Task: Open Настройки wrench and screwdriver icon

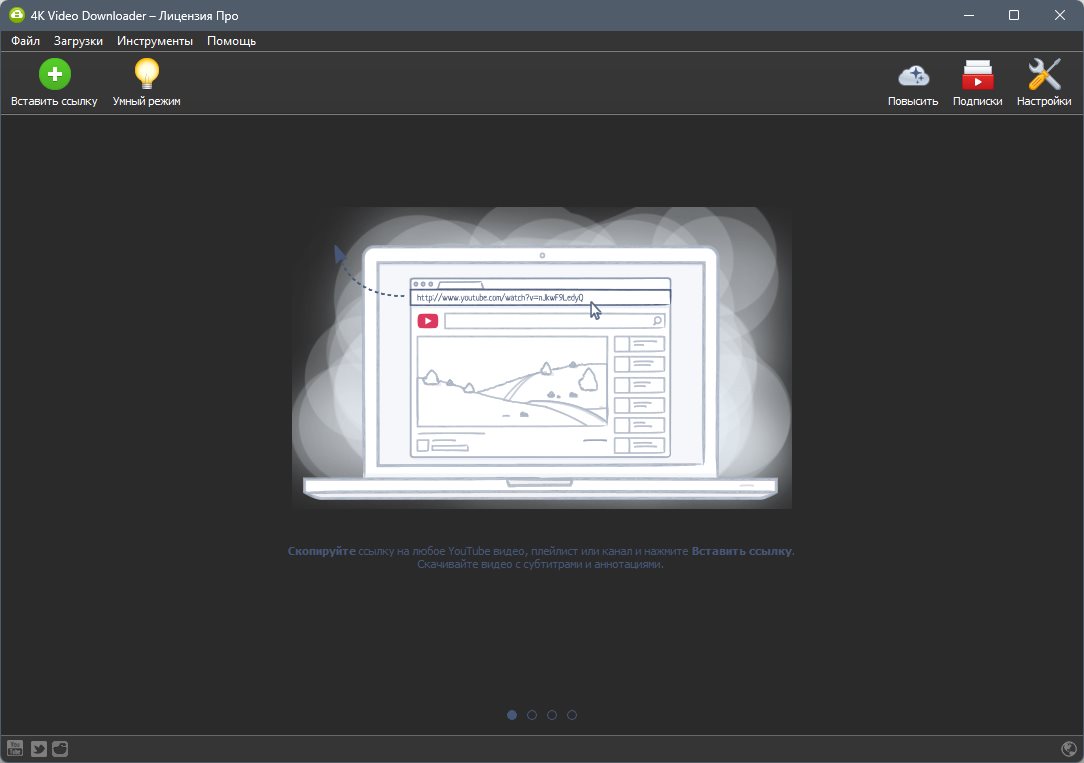Action: click(1044, 74)
